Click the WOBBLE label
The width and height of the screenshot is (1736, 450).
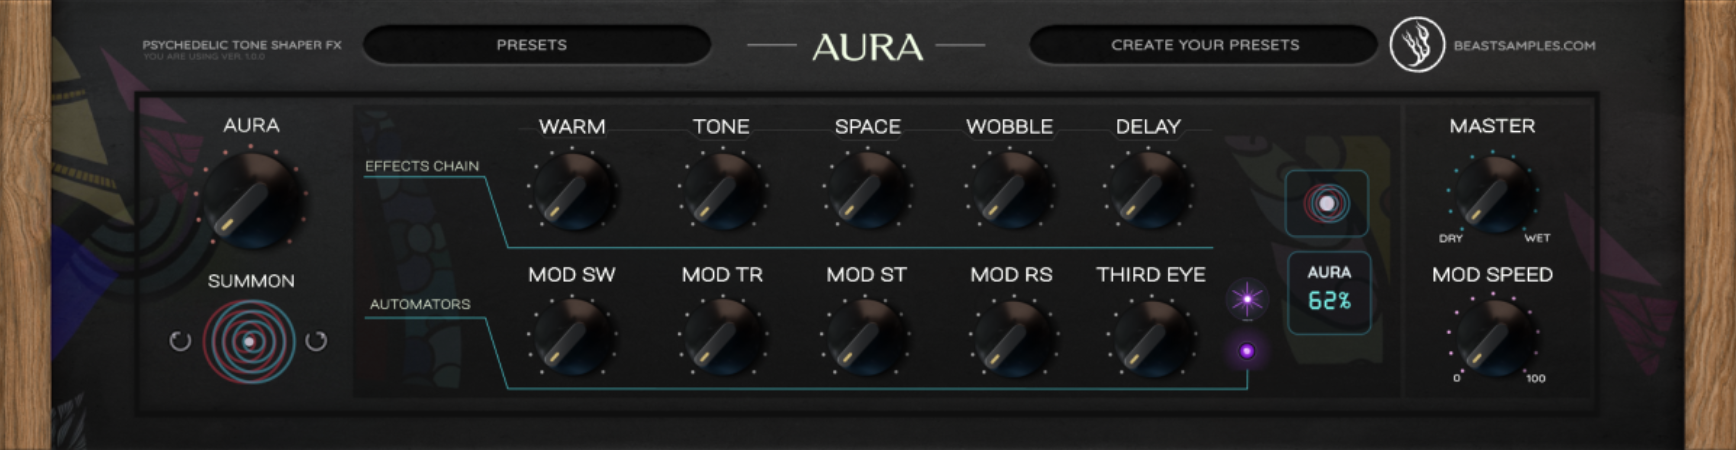pos(1009,127)
